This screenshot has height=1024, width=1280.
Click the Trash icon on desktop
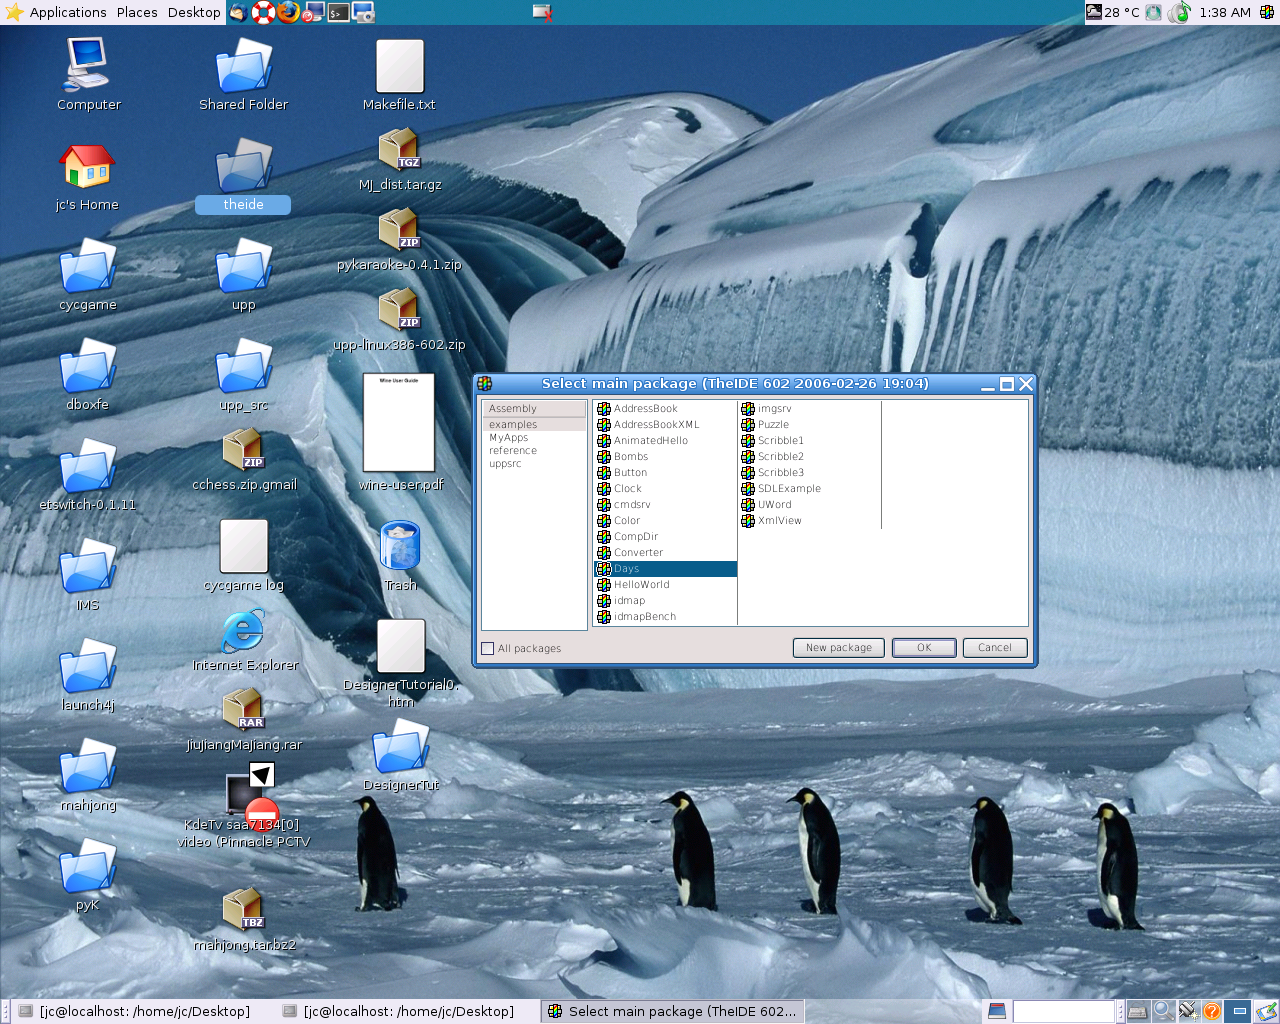click(x=400, y=547)
